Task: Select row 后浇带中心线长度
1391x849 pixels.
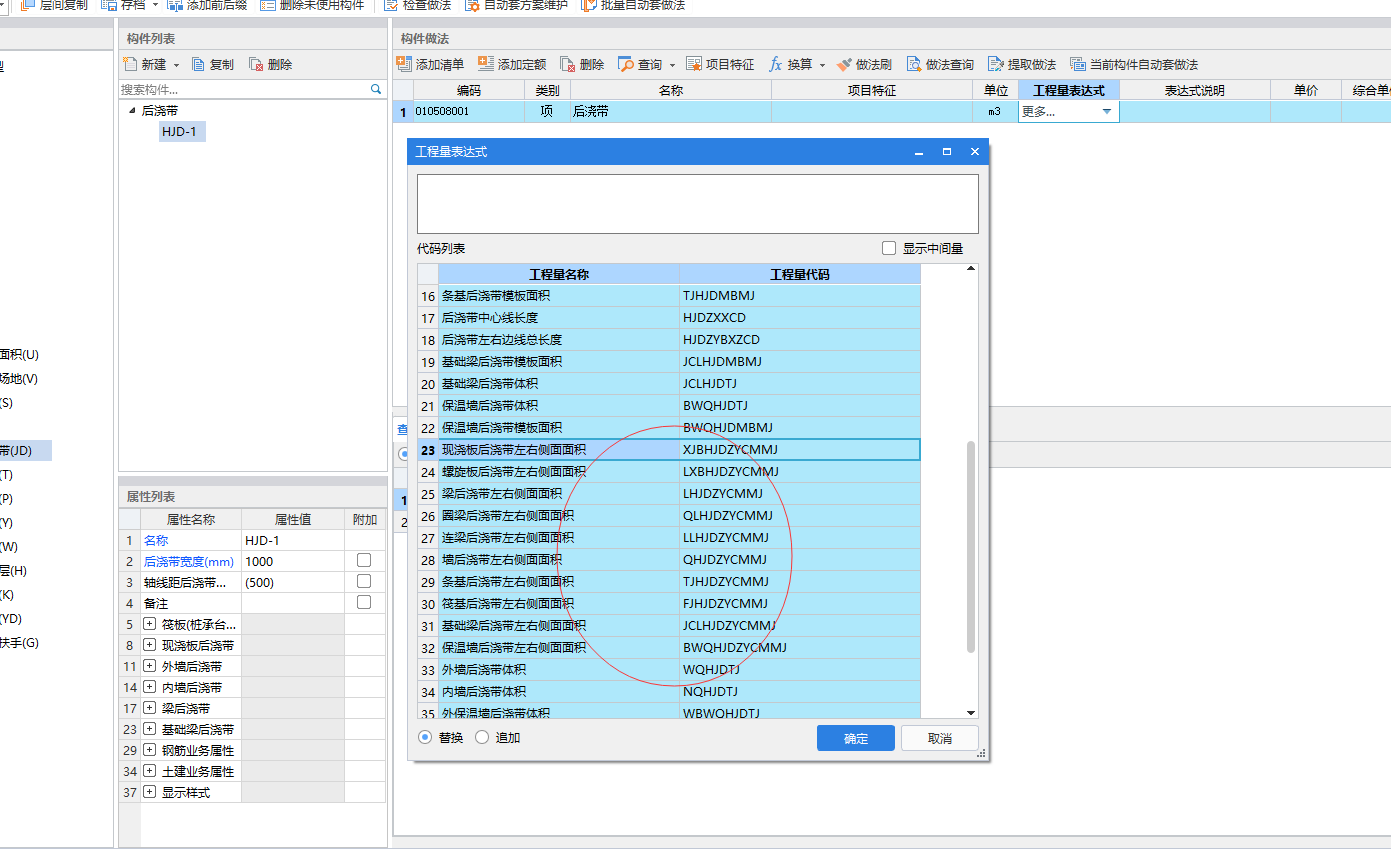Action: tap(668, 318)
